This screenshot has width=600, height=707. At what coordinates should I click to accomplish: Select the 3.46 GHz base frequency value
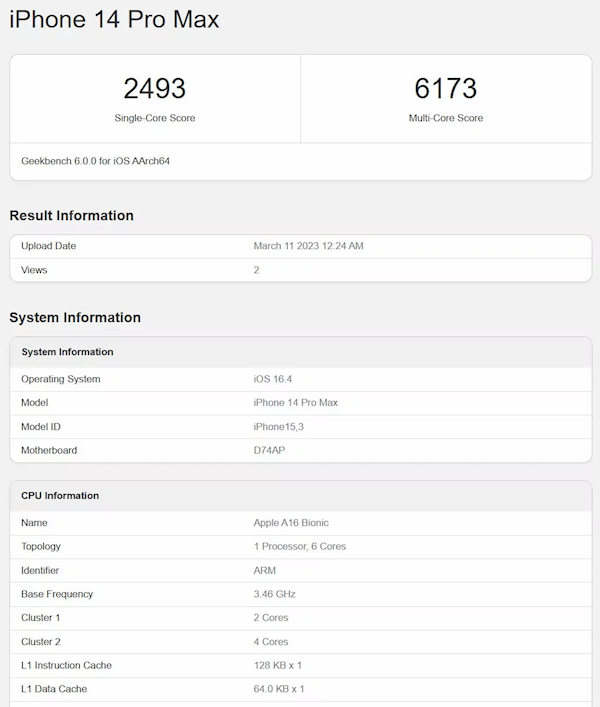pos(275,594)
